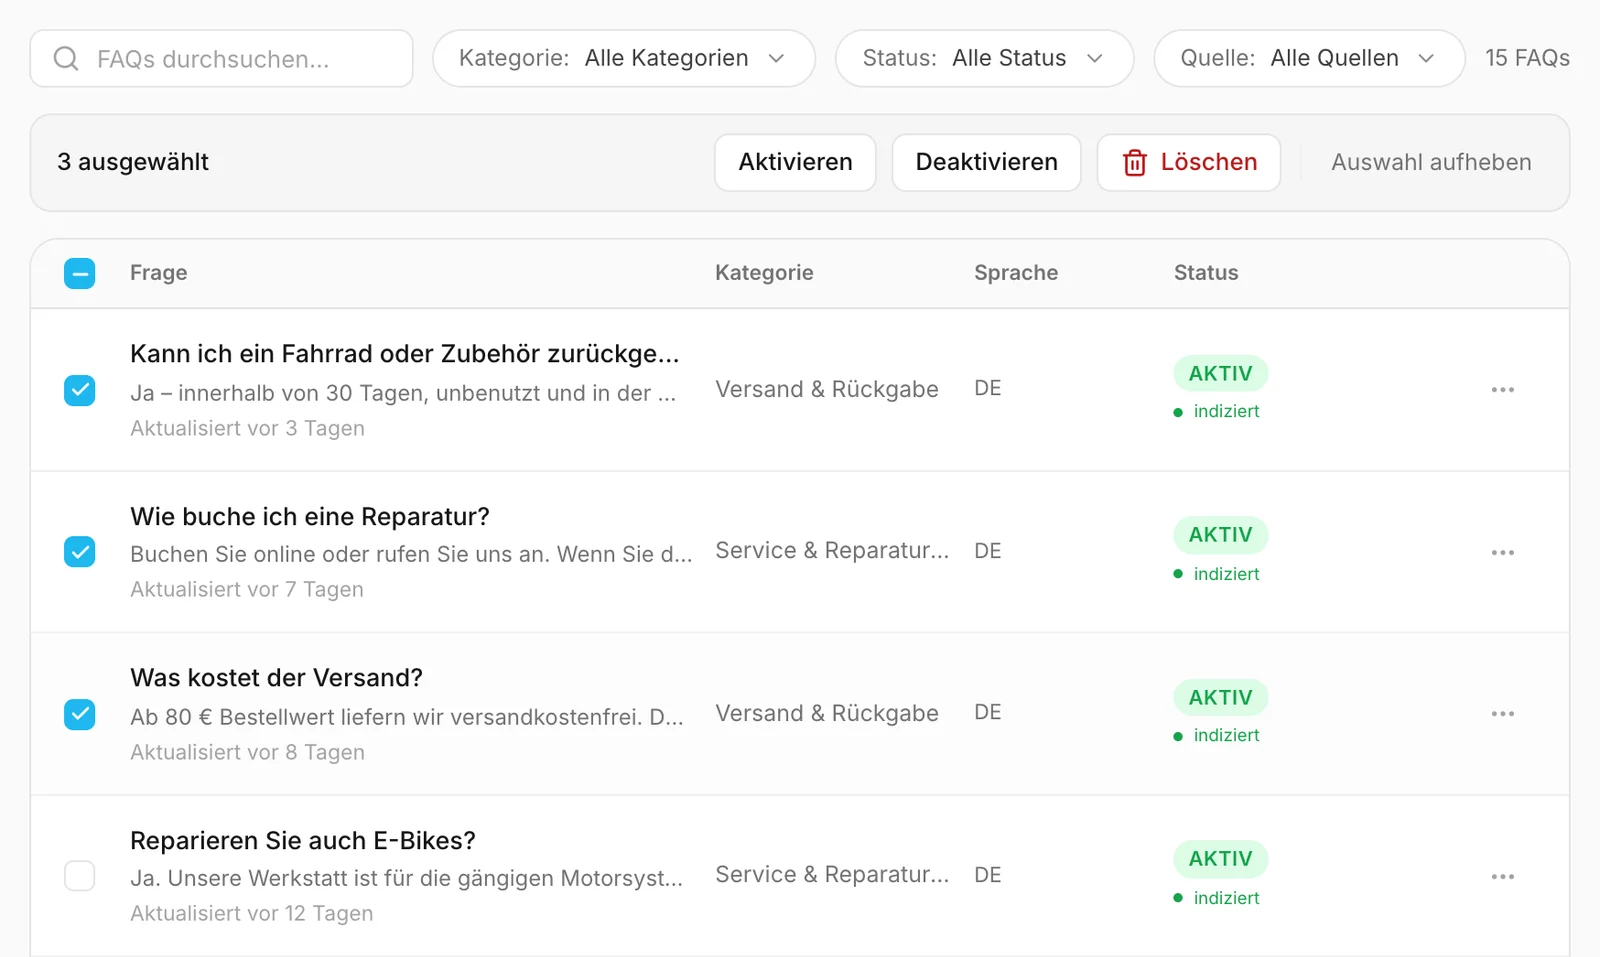Open the Status filter dropdown
The image size is (1600, 957).
click(984, 58)
